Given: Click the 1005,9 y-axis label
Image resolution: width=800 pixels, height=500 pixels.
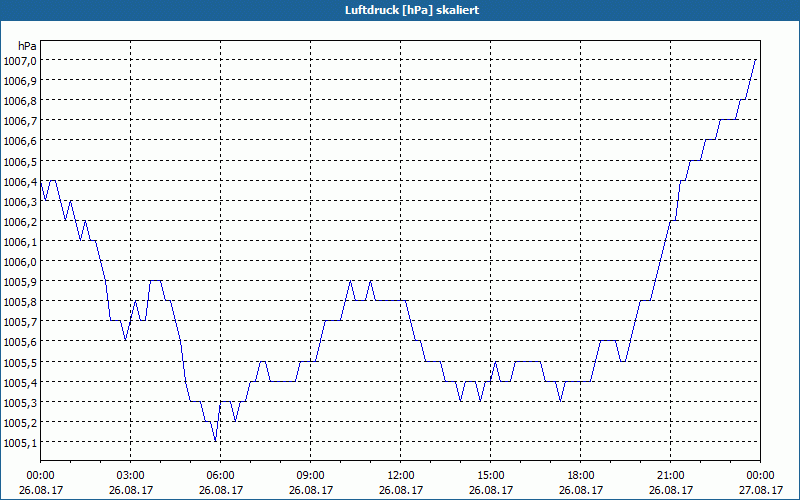Looking at the screenshot, I should 20,282.
